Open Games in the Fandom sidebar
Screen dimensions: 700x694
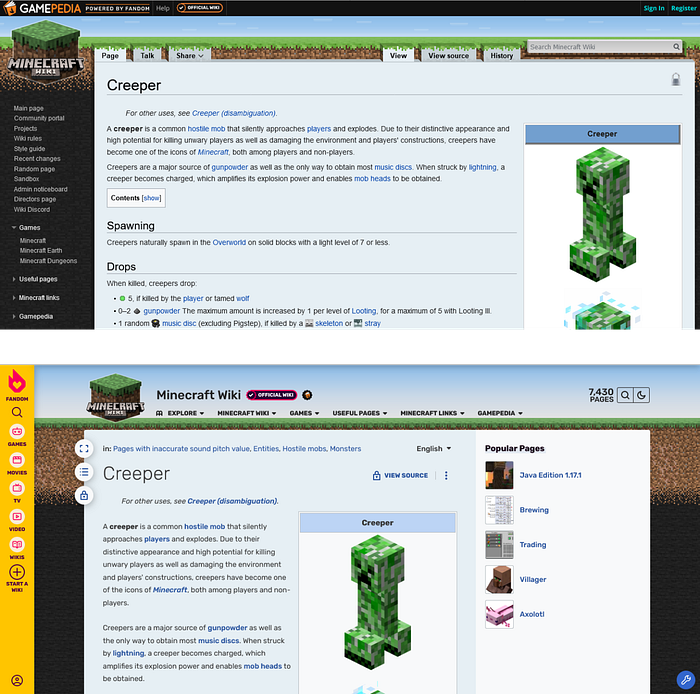(x=17, y=435)
